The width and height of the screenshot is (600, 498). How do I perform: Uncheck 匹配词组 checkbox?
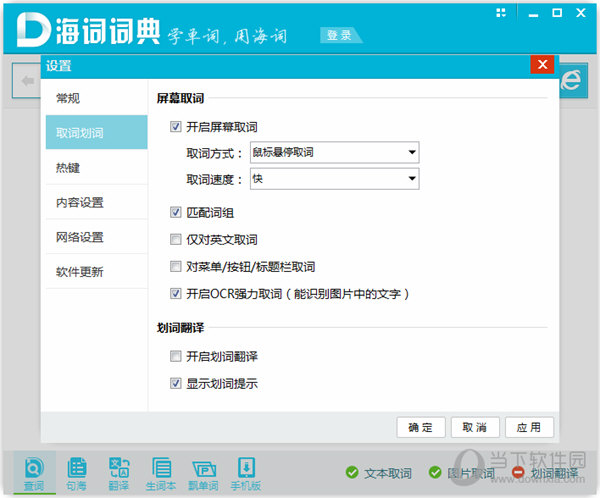tap(176, 212)
